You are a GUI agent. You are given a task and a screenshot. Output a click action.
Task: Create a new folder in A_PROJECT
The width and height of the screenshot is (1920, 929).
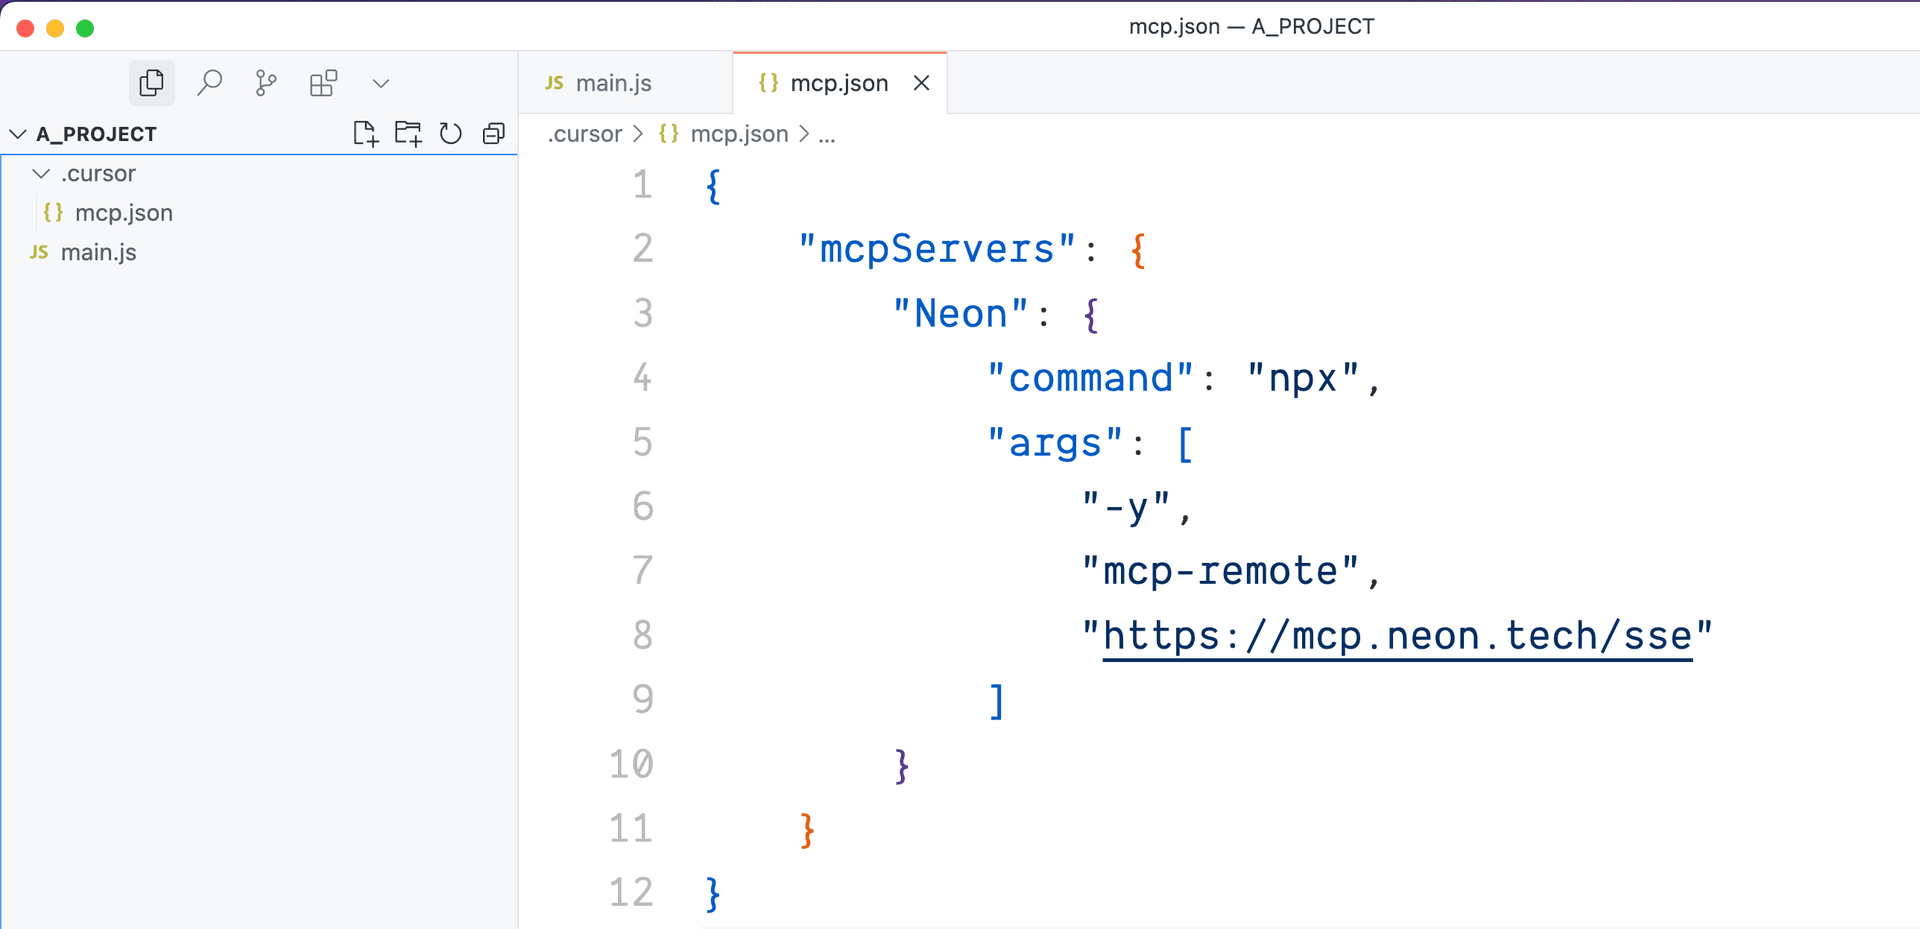click(408, 133)
